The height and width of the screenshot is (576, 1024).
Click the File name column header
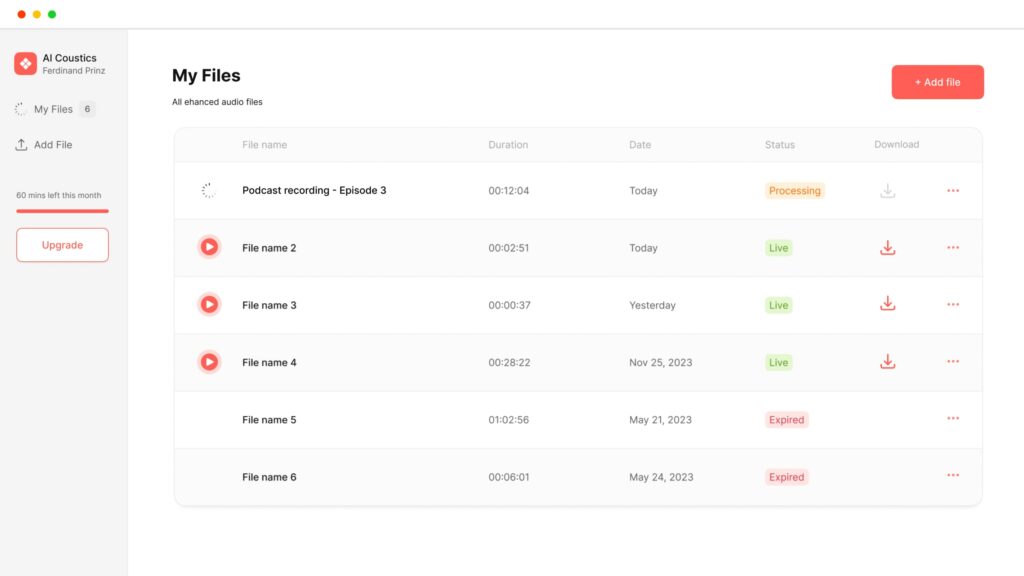[264, 145]
